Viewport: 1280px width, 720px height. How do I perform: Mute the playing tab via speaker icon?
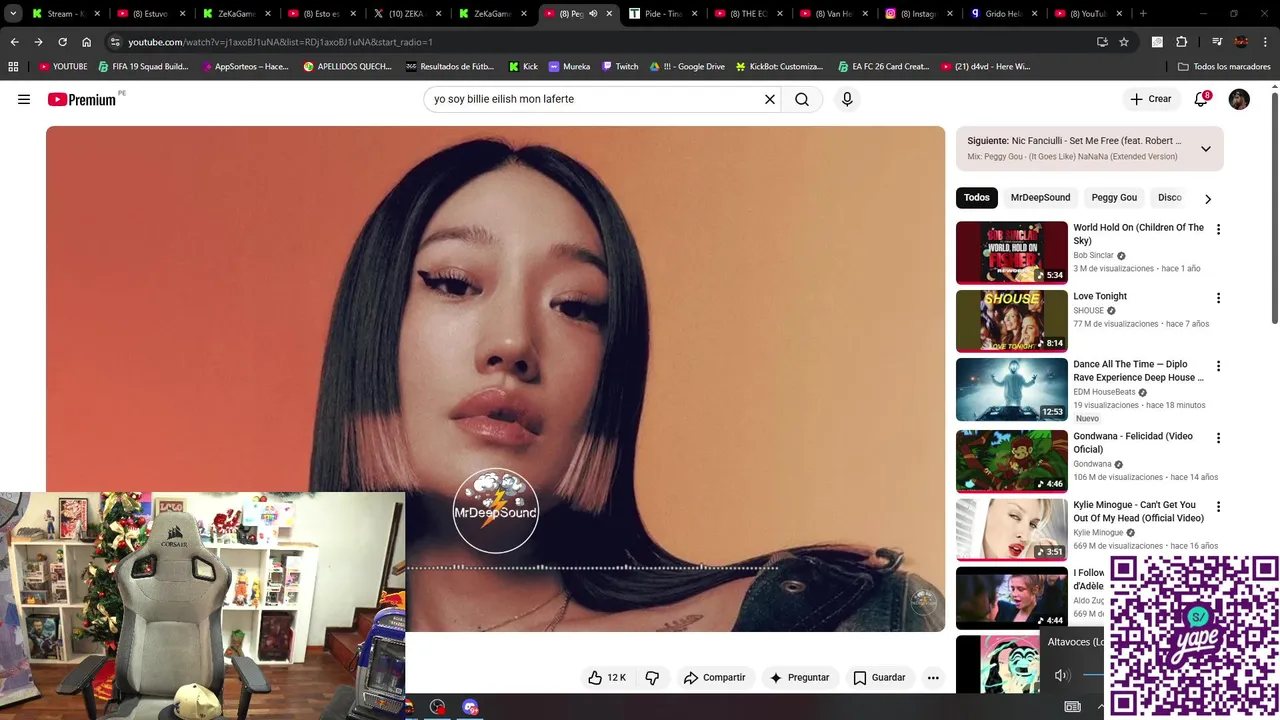click(593, 14)
